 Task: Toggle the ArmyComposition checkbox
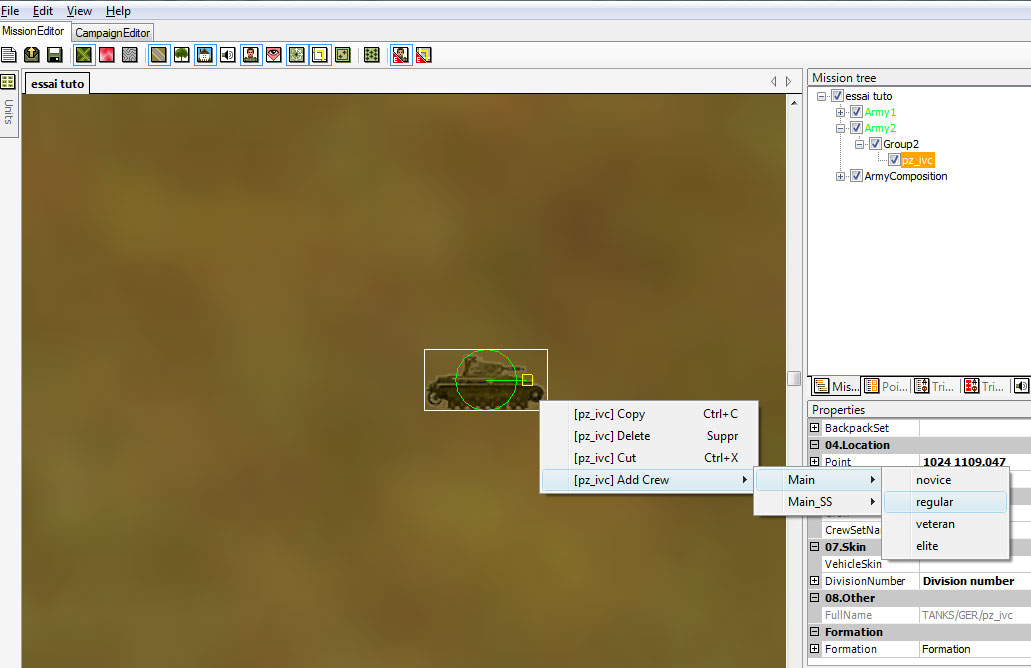(x=856, y=176)
